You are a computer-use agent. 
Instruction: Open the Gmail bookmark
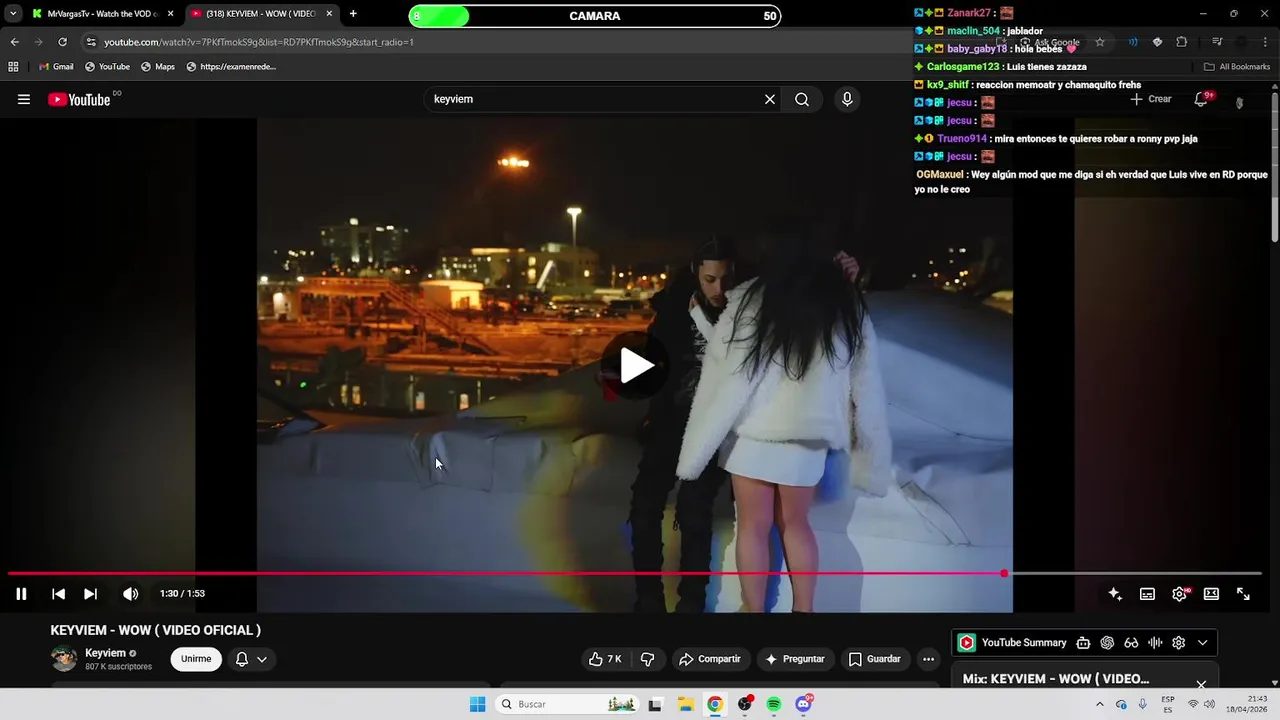point(56,67)
